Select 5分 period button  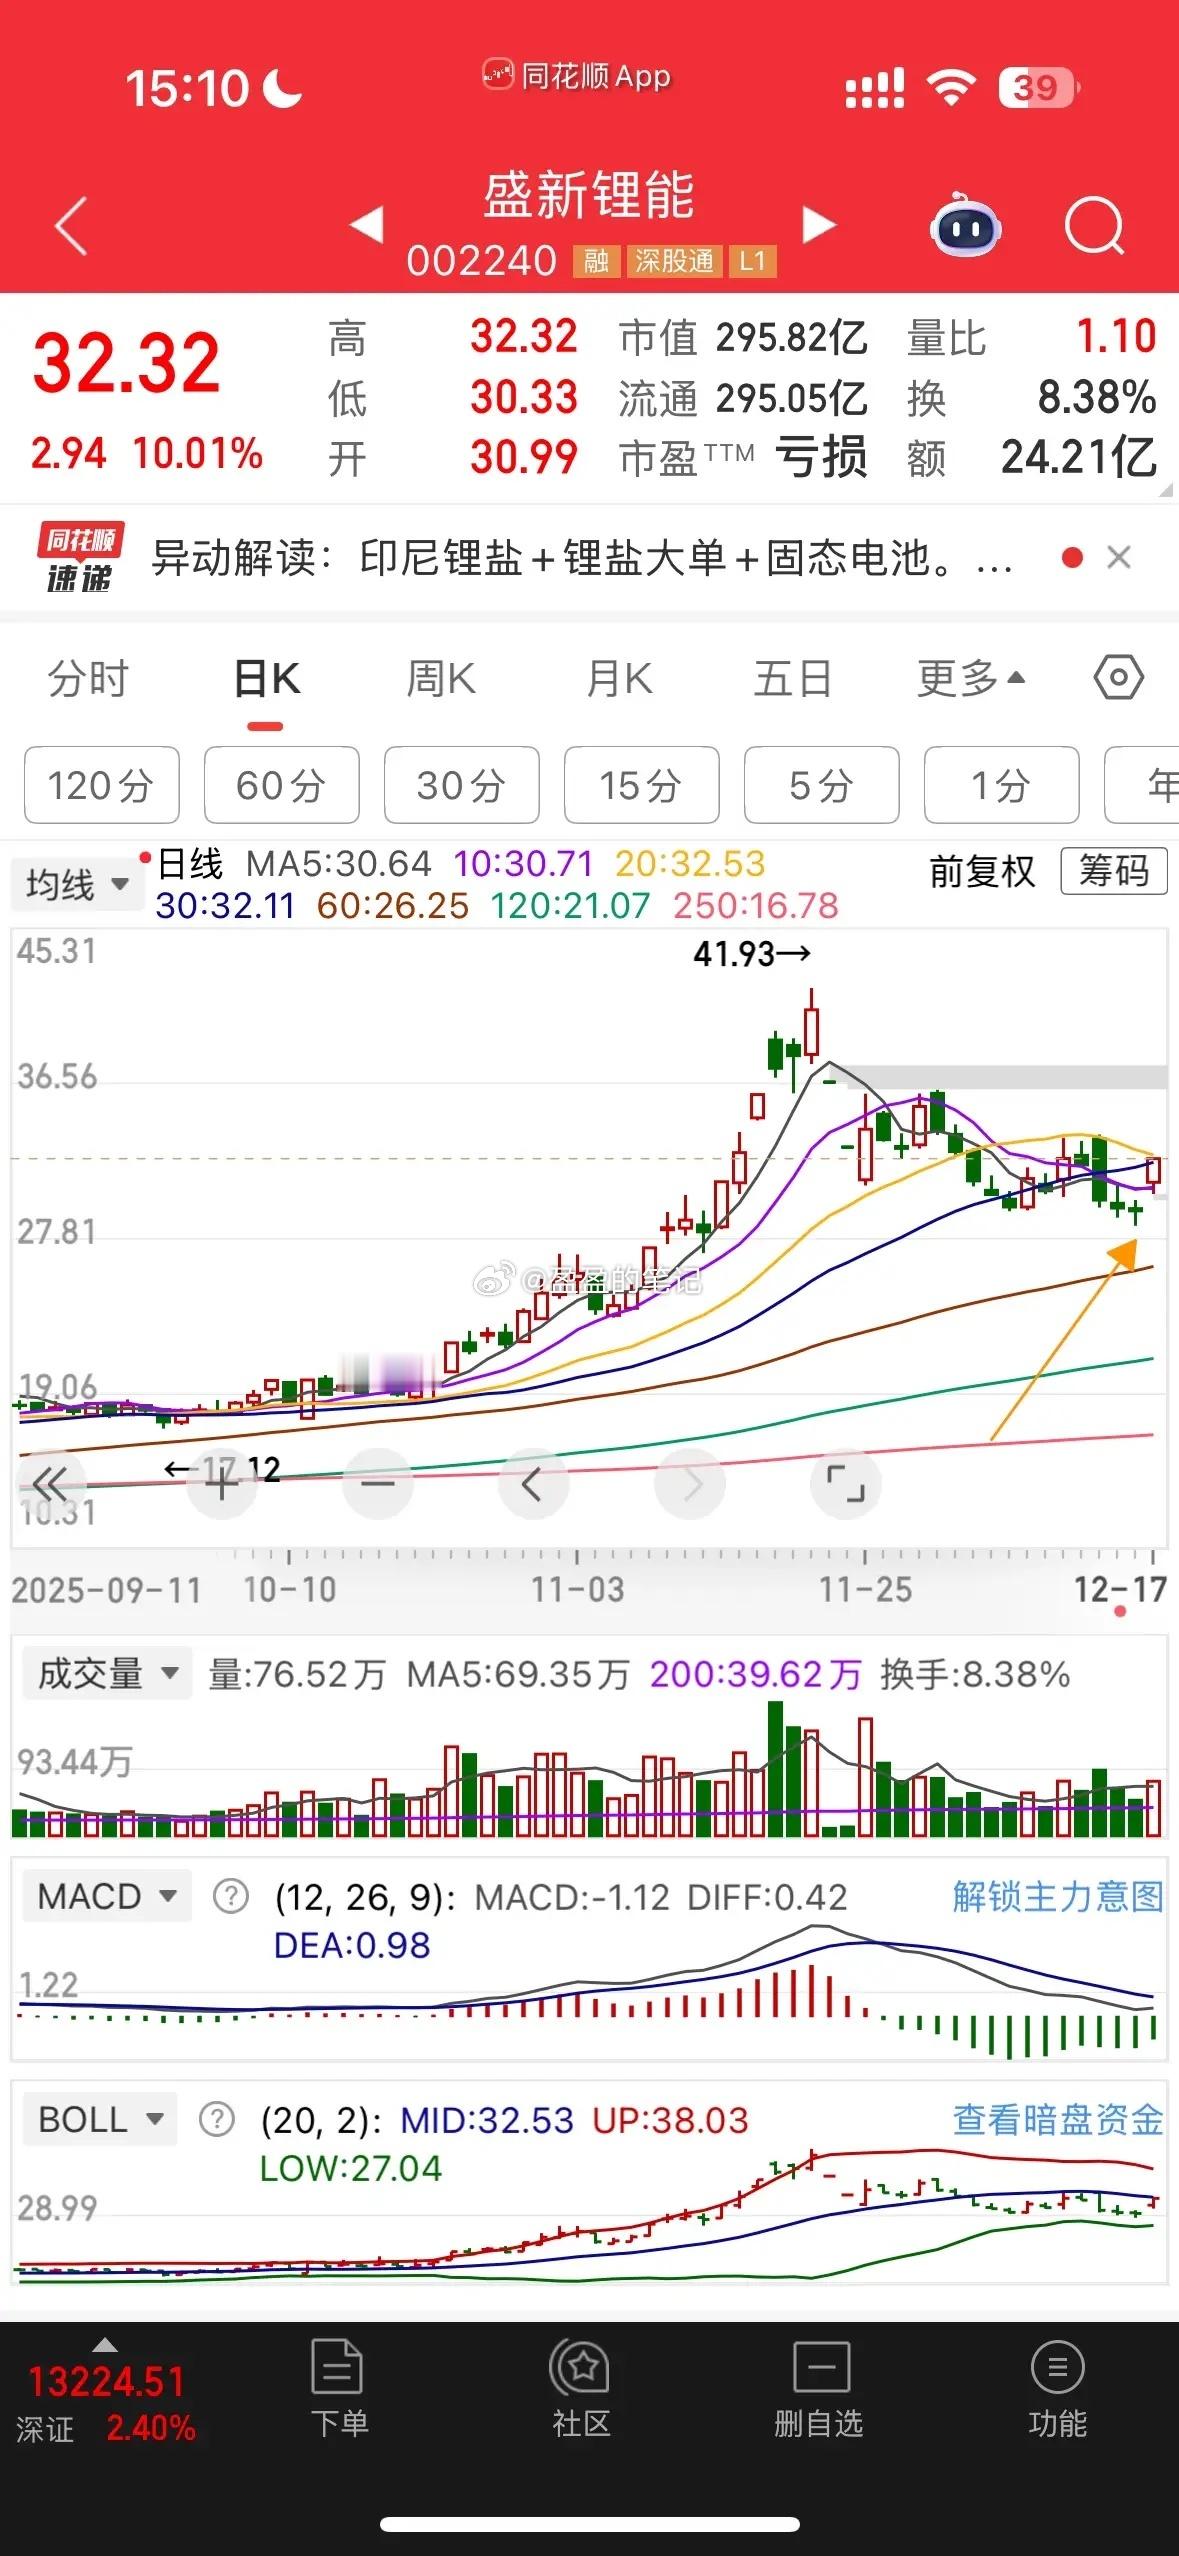click(822, 785)
